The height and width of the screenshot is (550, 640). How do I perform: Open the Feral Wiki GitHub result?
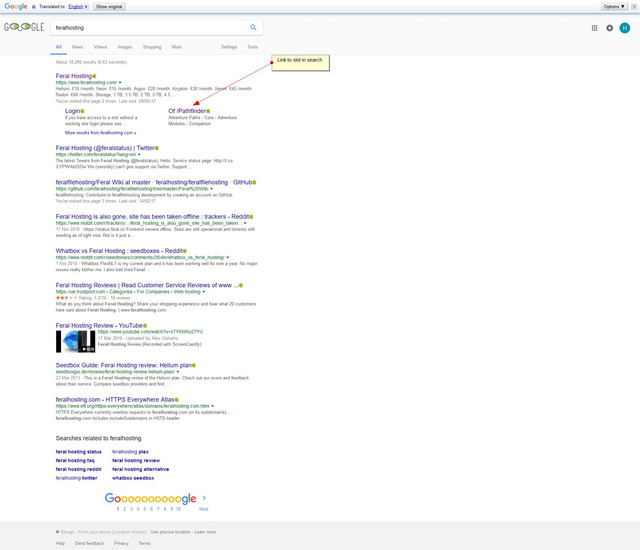coord(154,182)
